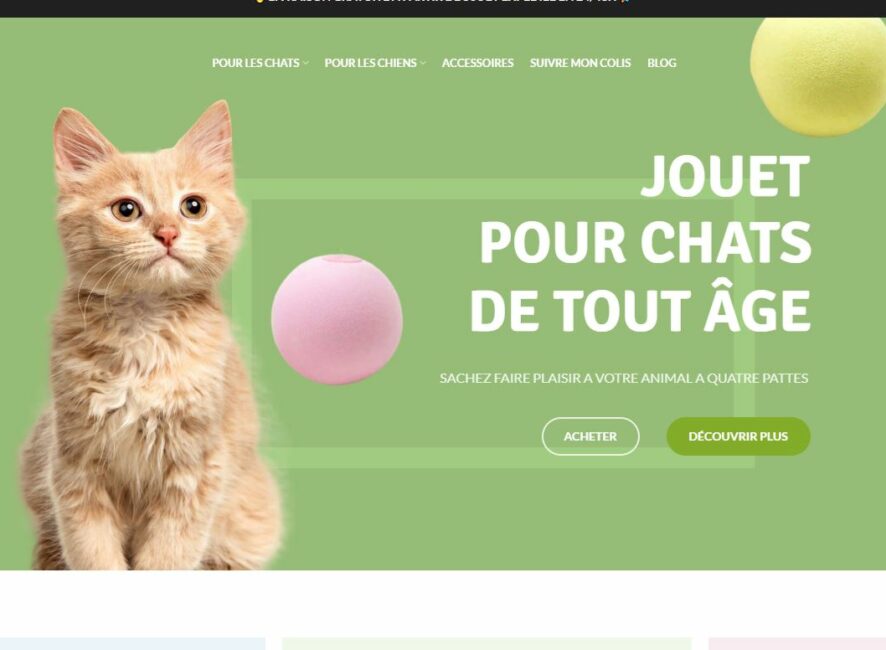The width and height of the screenshot is (886, 650).
Task: Go to the Accessoires page
Action: (x=477, y=63)
